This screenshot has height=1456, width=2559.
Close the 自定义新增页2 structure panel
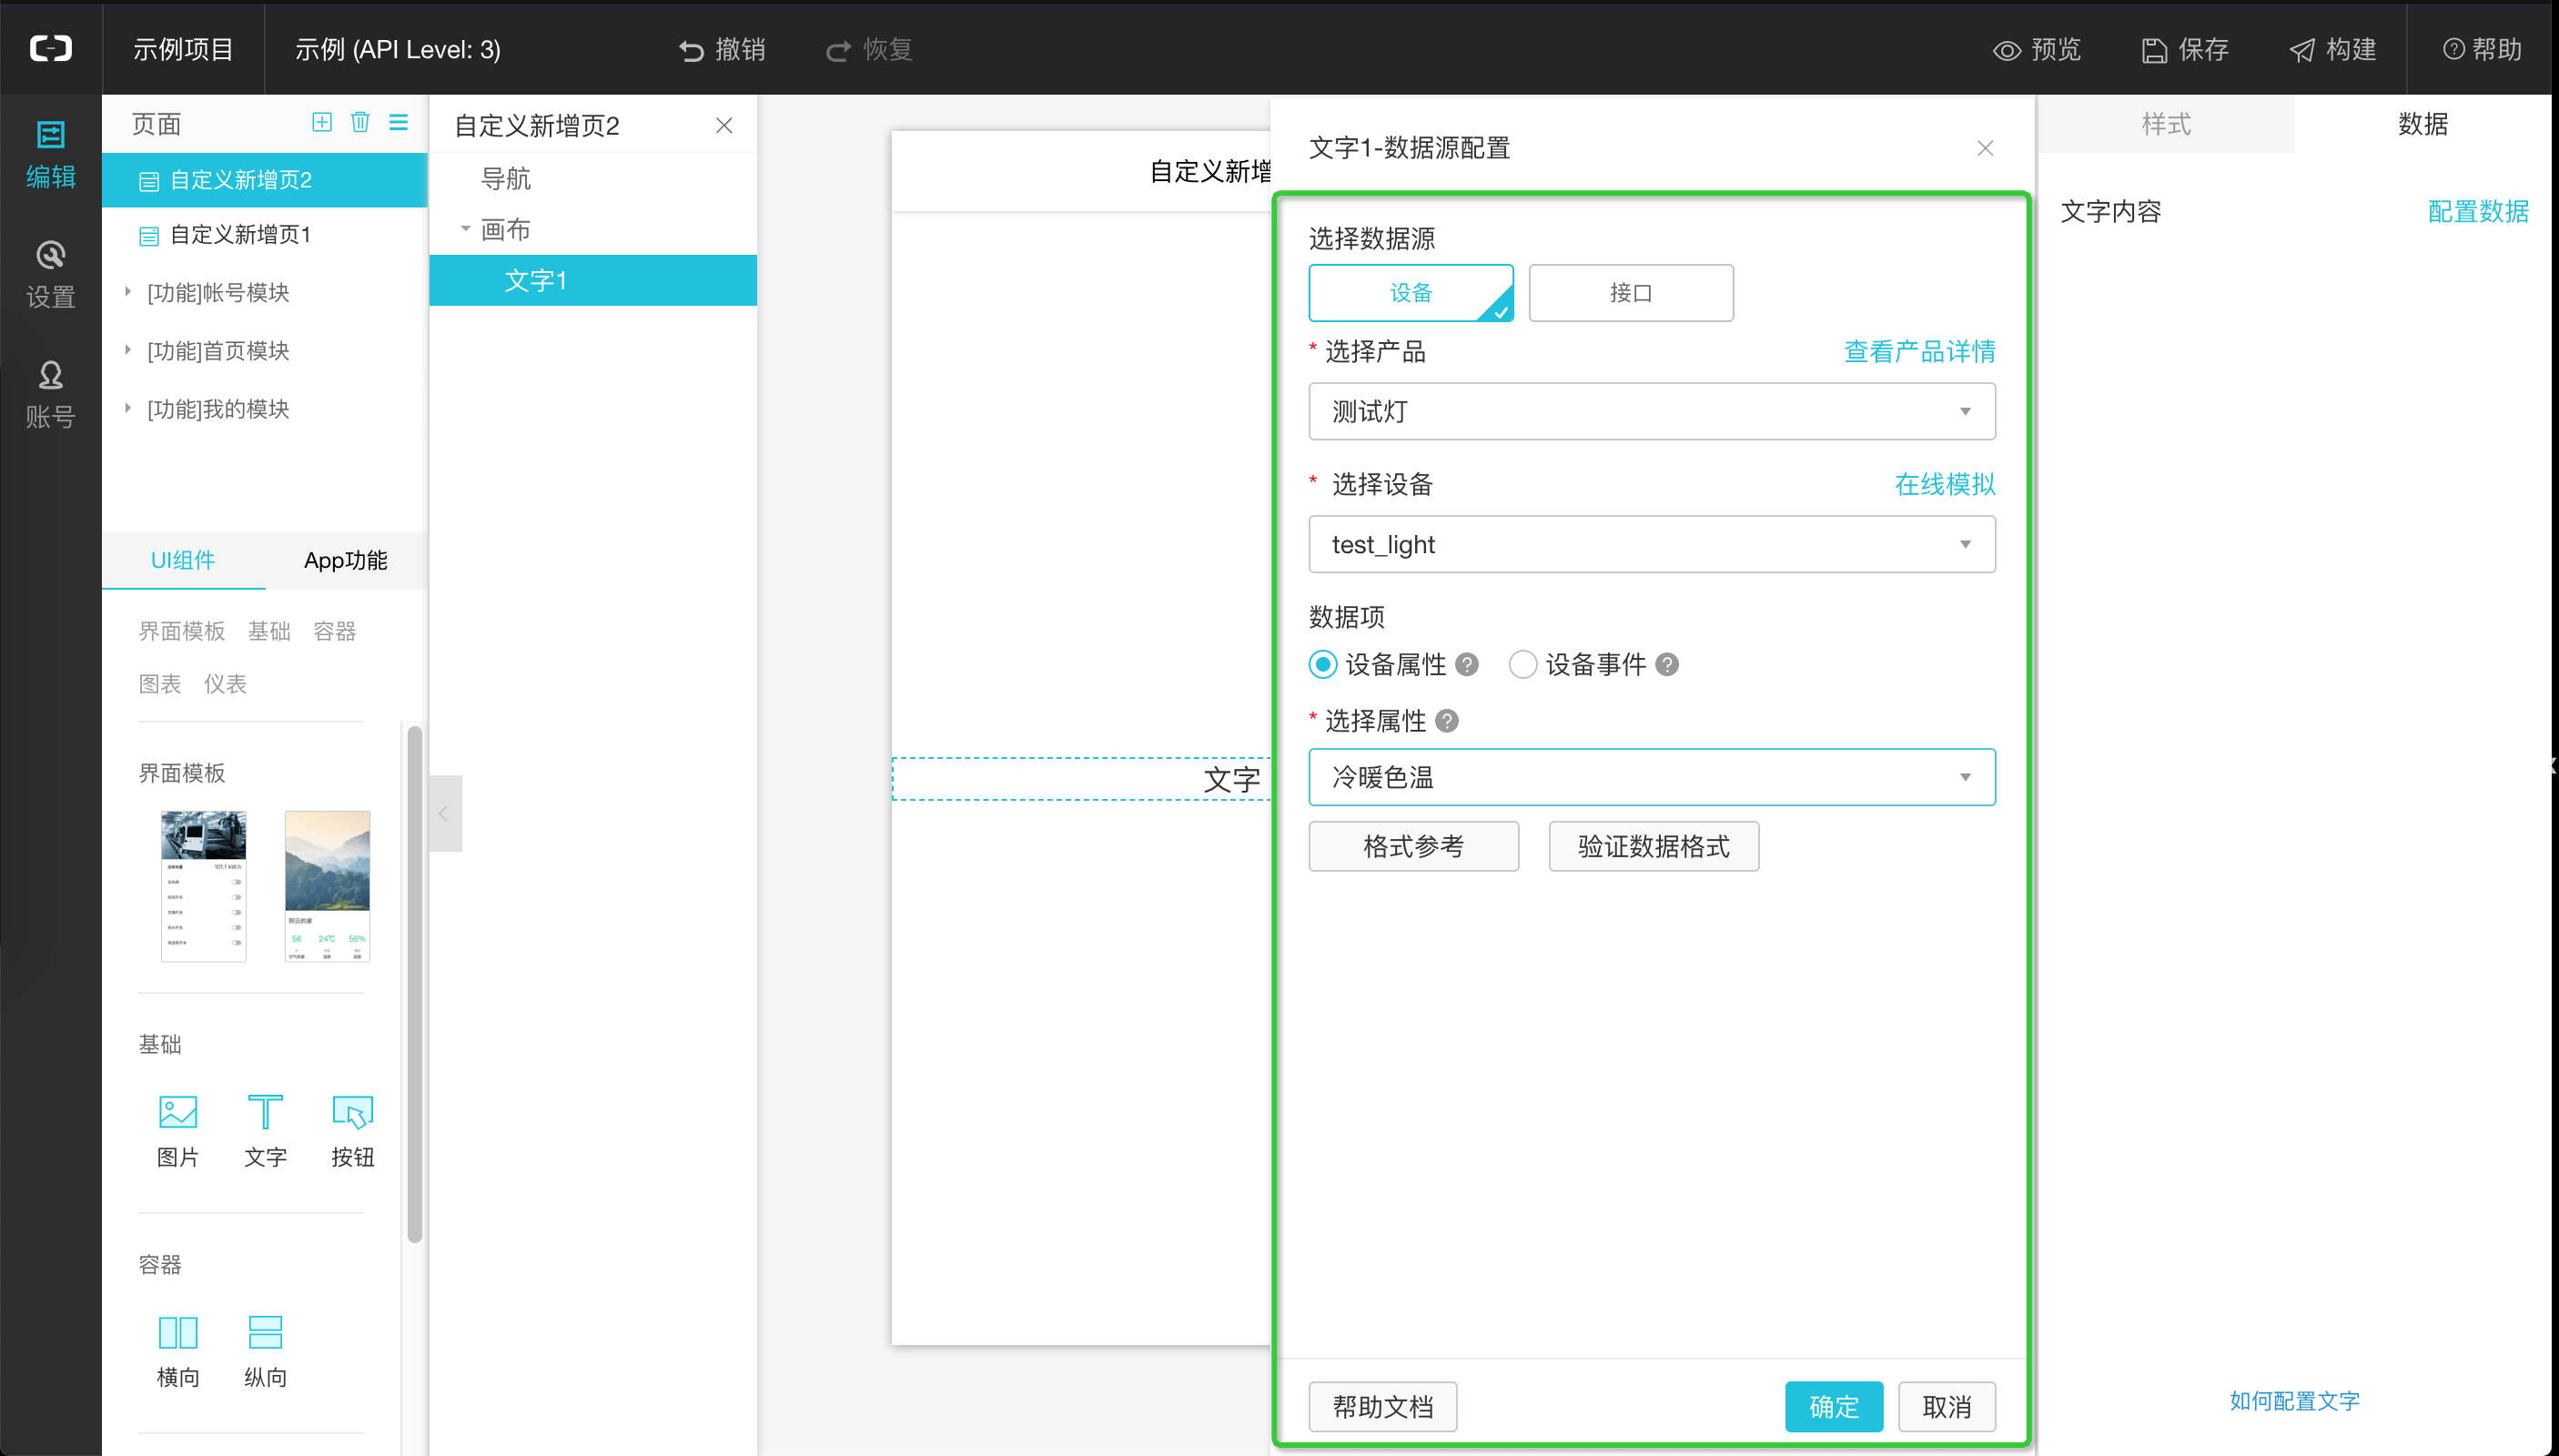tap(724, 125)
